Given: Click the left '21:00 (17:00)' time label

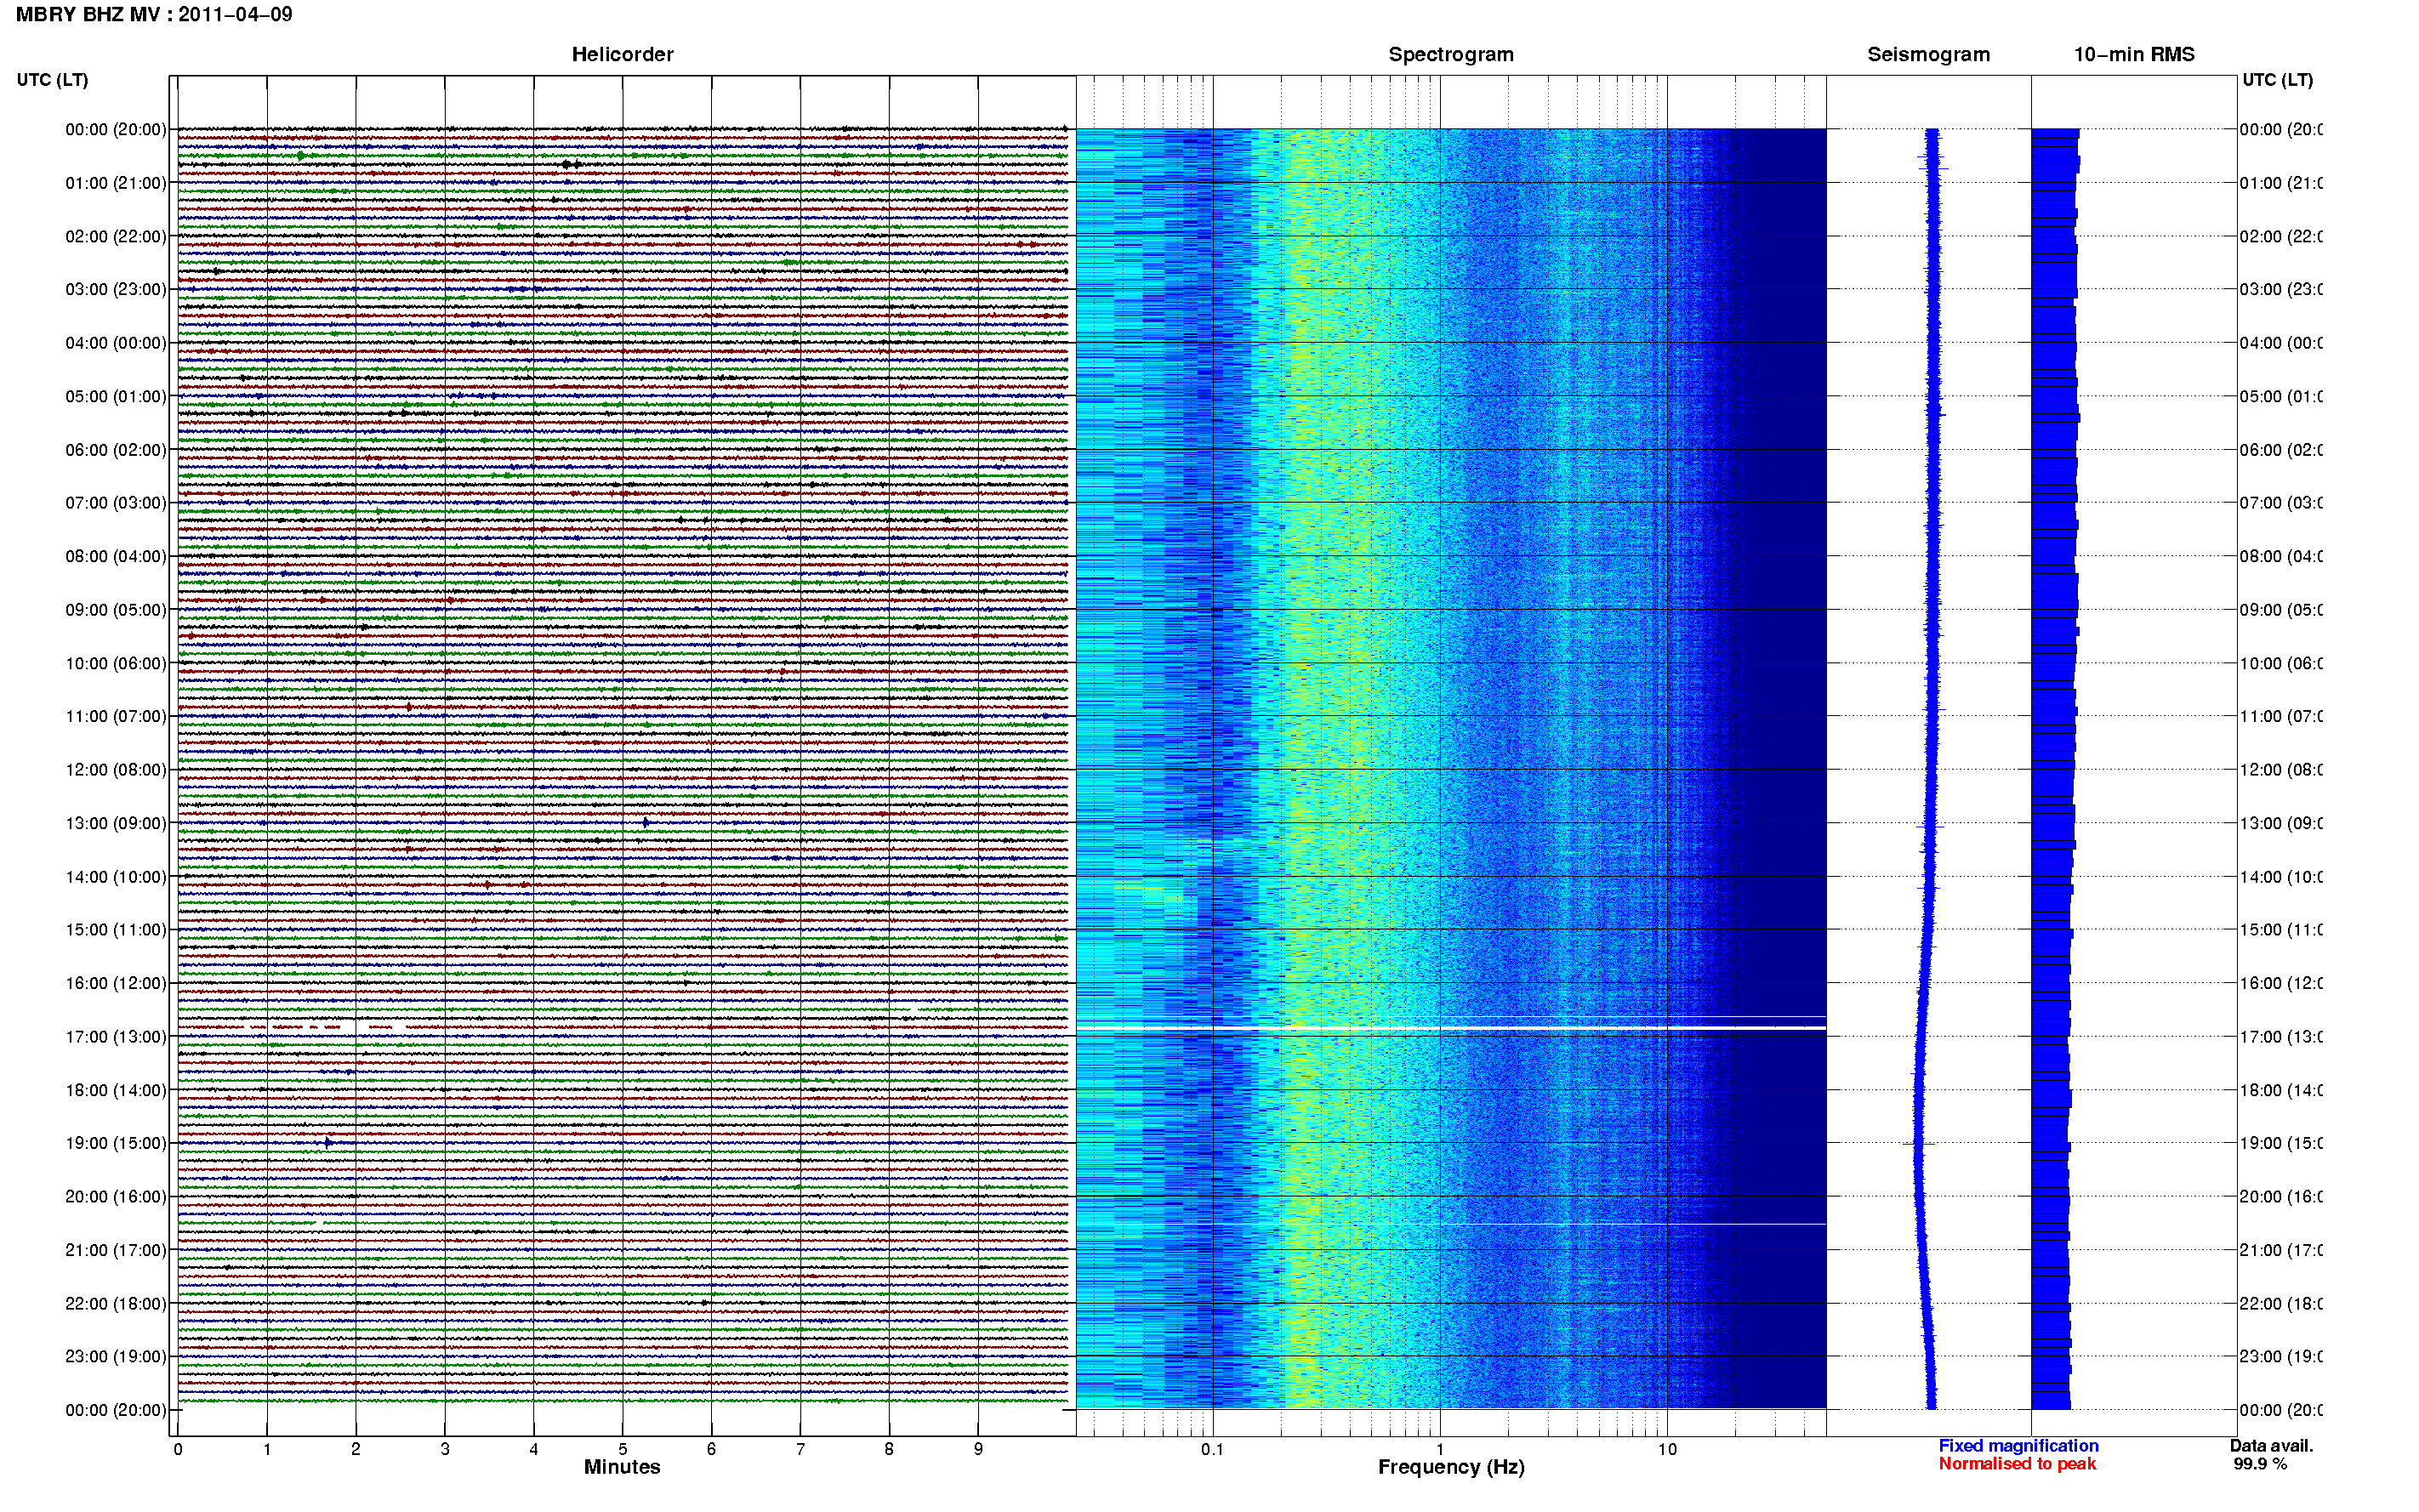Looking at the screenshot, I should click(x=116, y=1251).
